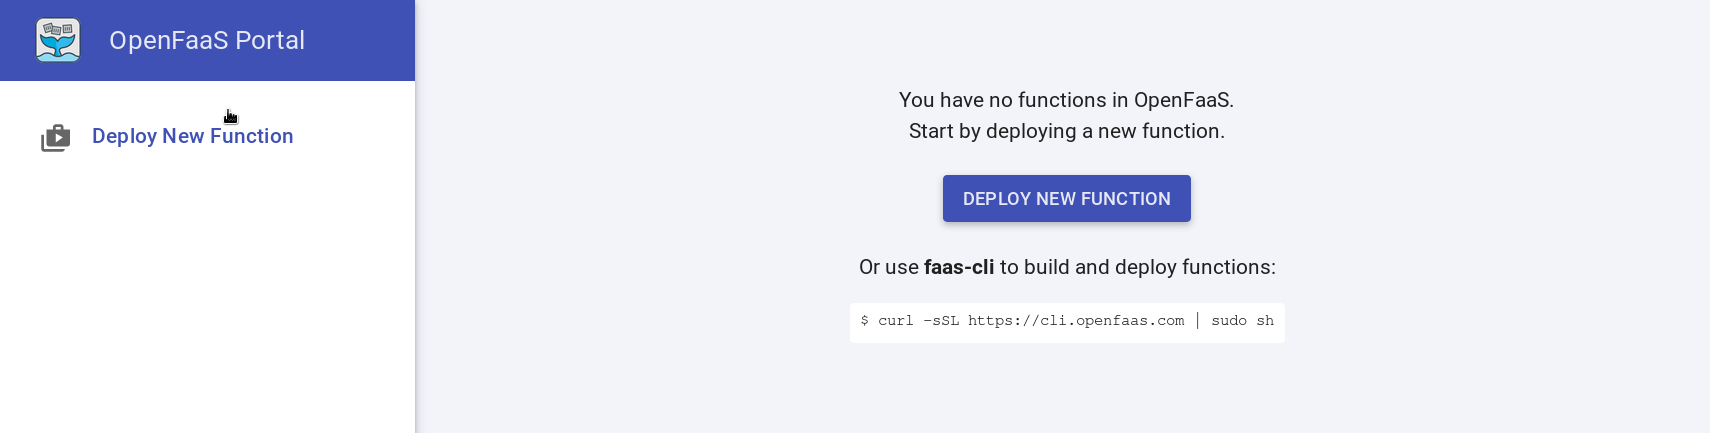Click the 'Start by deploying a new function' text
The image size is (1710, 433).
point(1066,131)
